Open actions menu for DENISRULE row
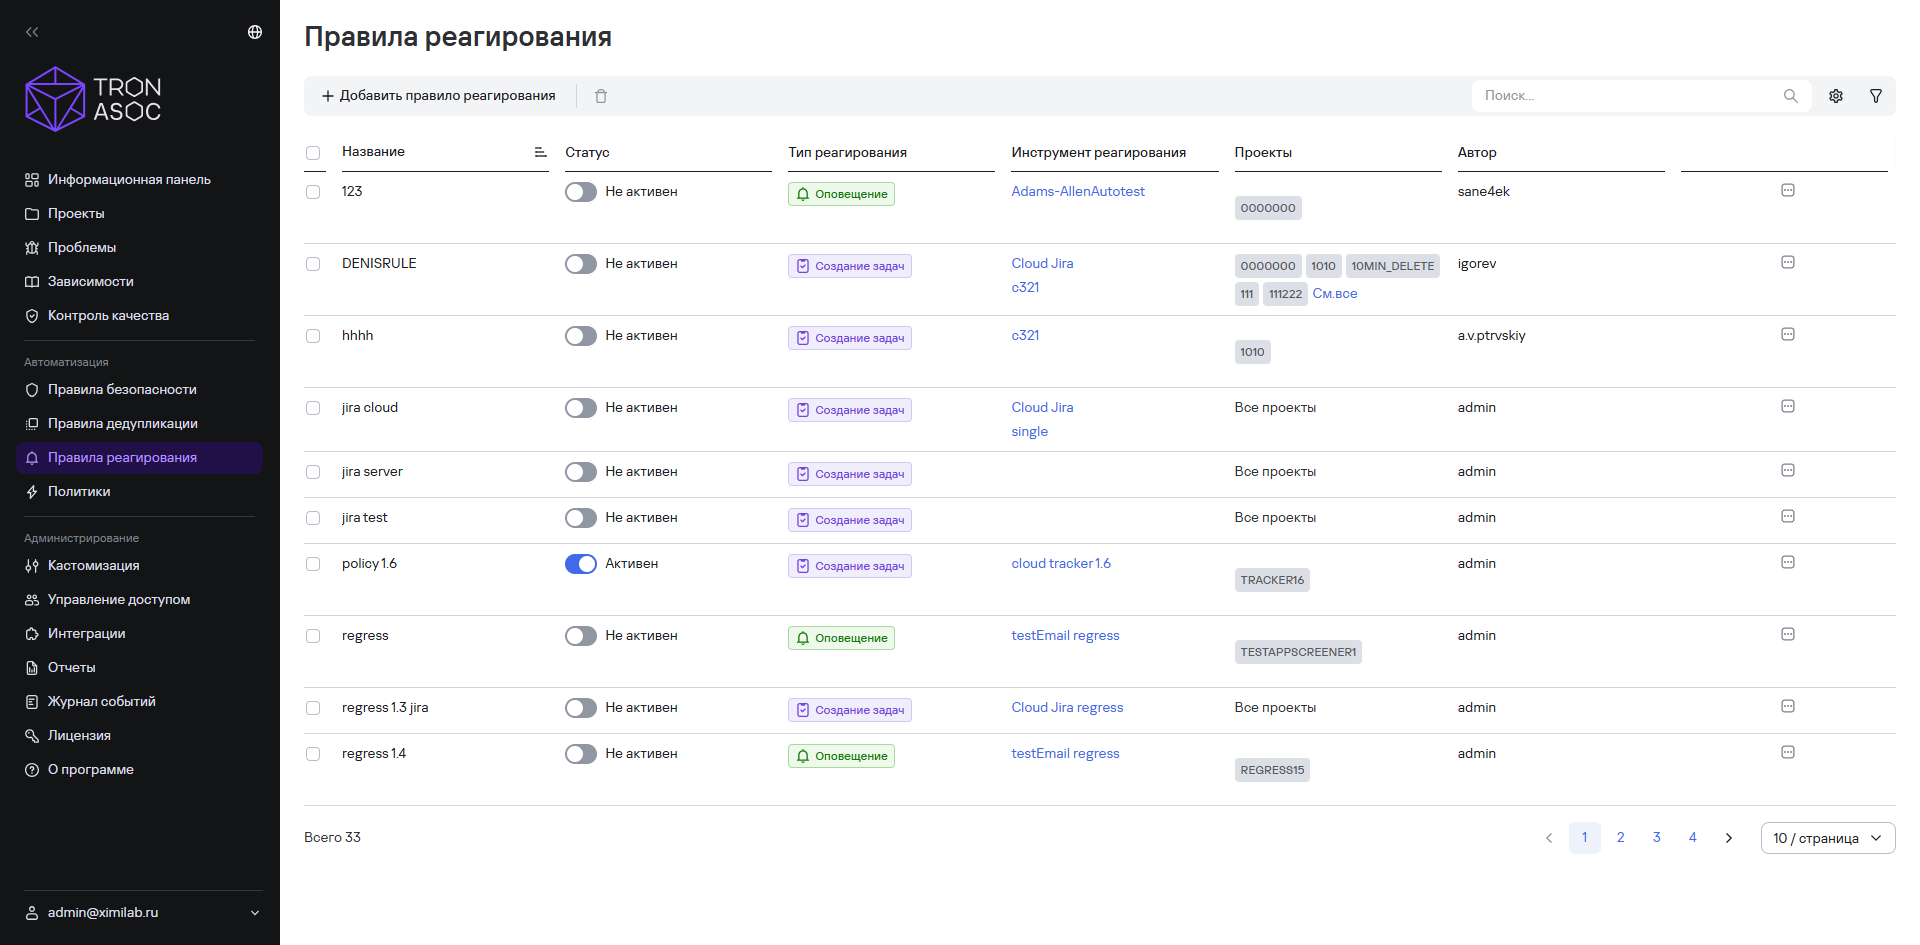Viewport: 1920px width, 945px height. click(x=1788, y=262)
